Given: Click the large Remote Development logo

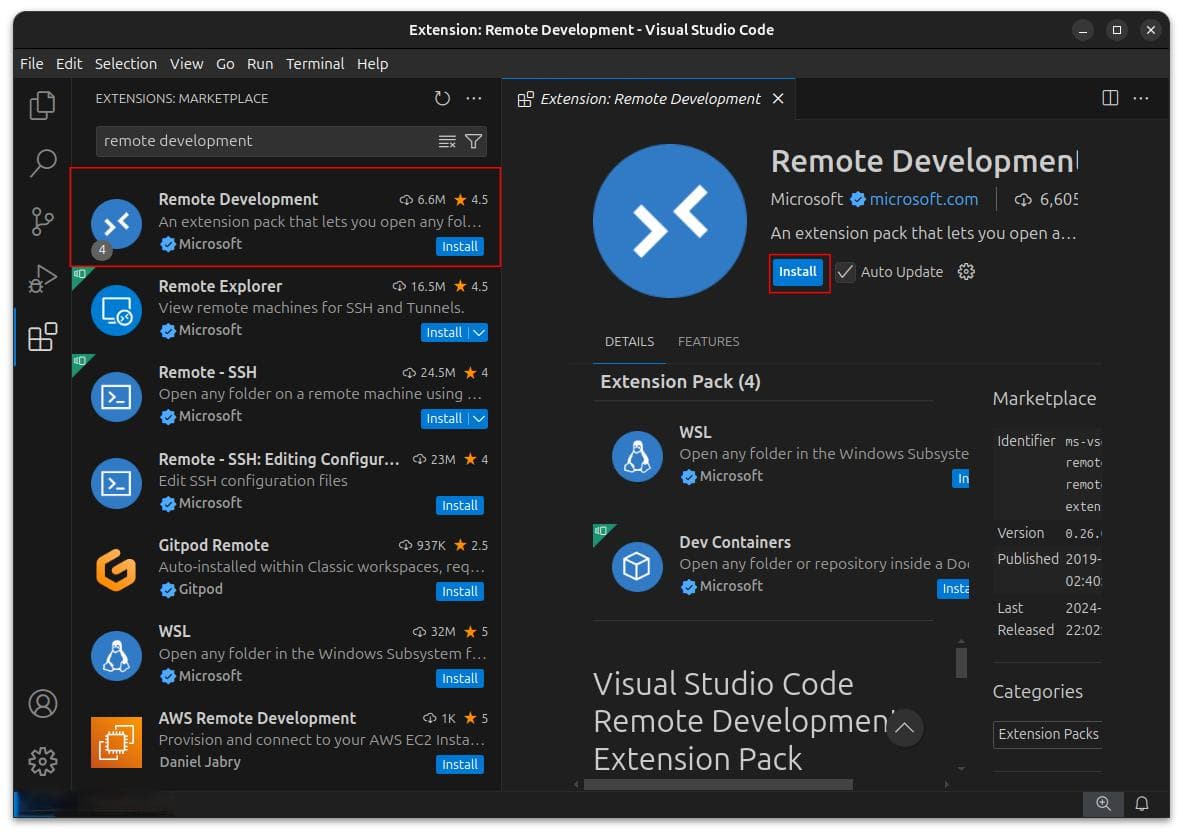Looking at the screenshot, I should 669,221.
